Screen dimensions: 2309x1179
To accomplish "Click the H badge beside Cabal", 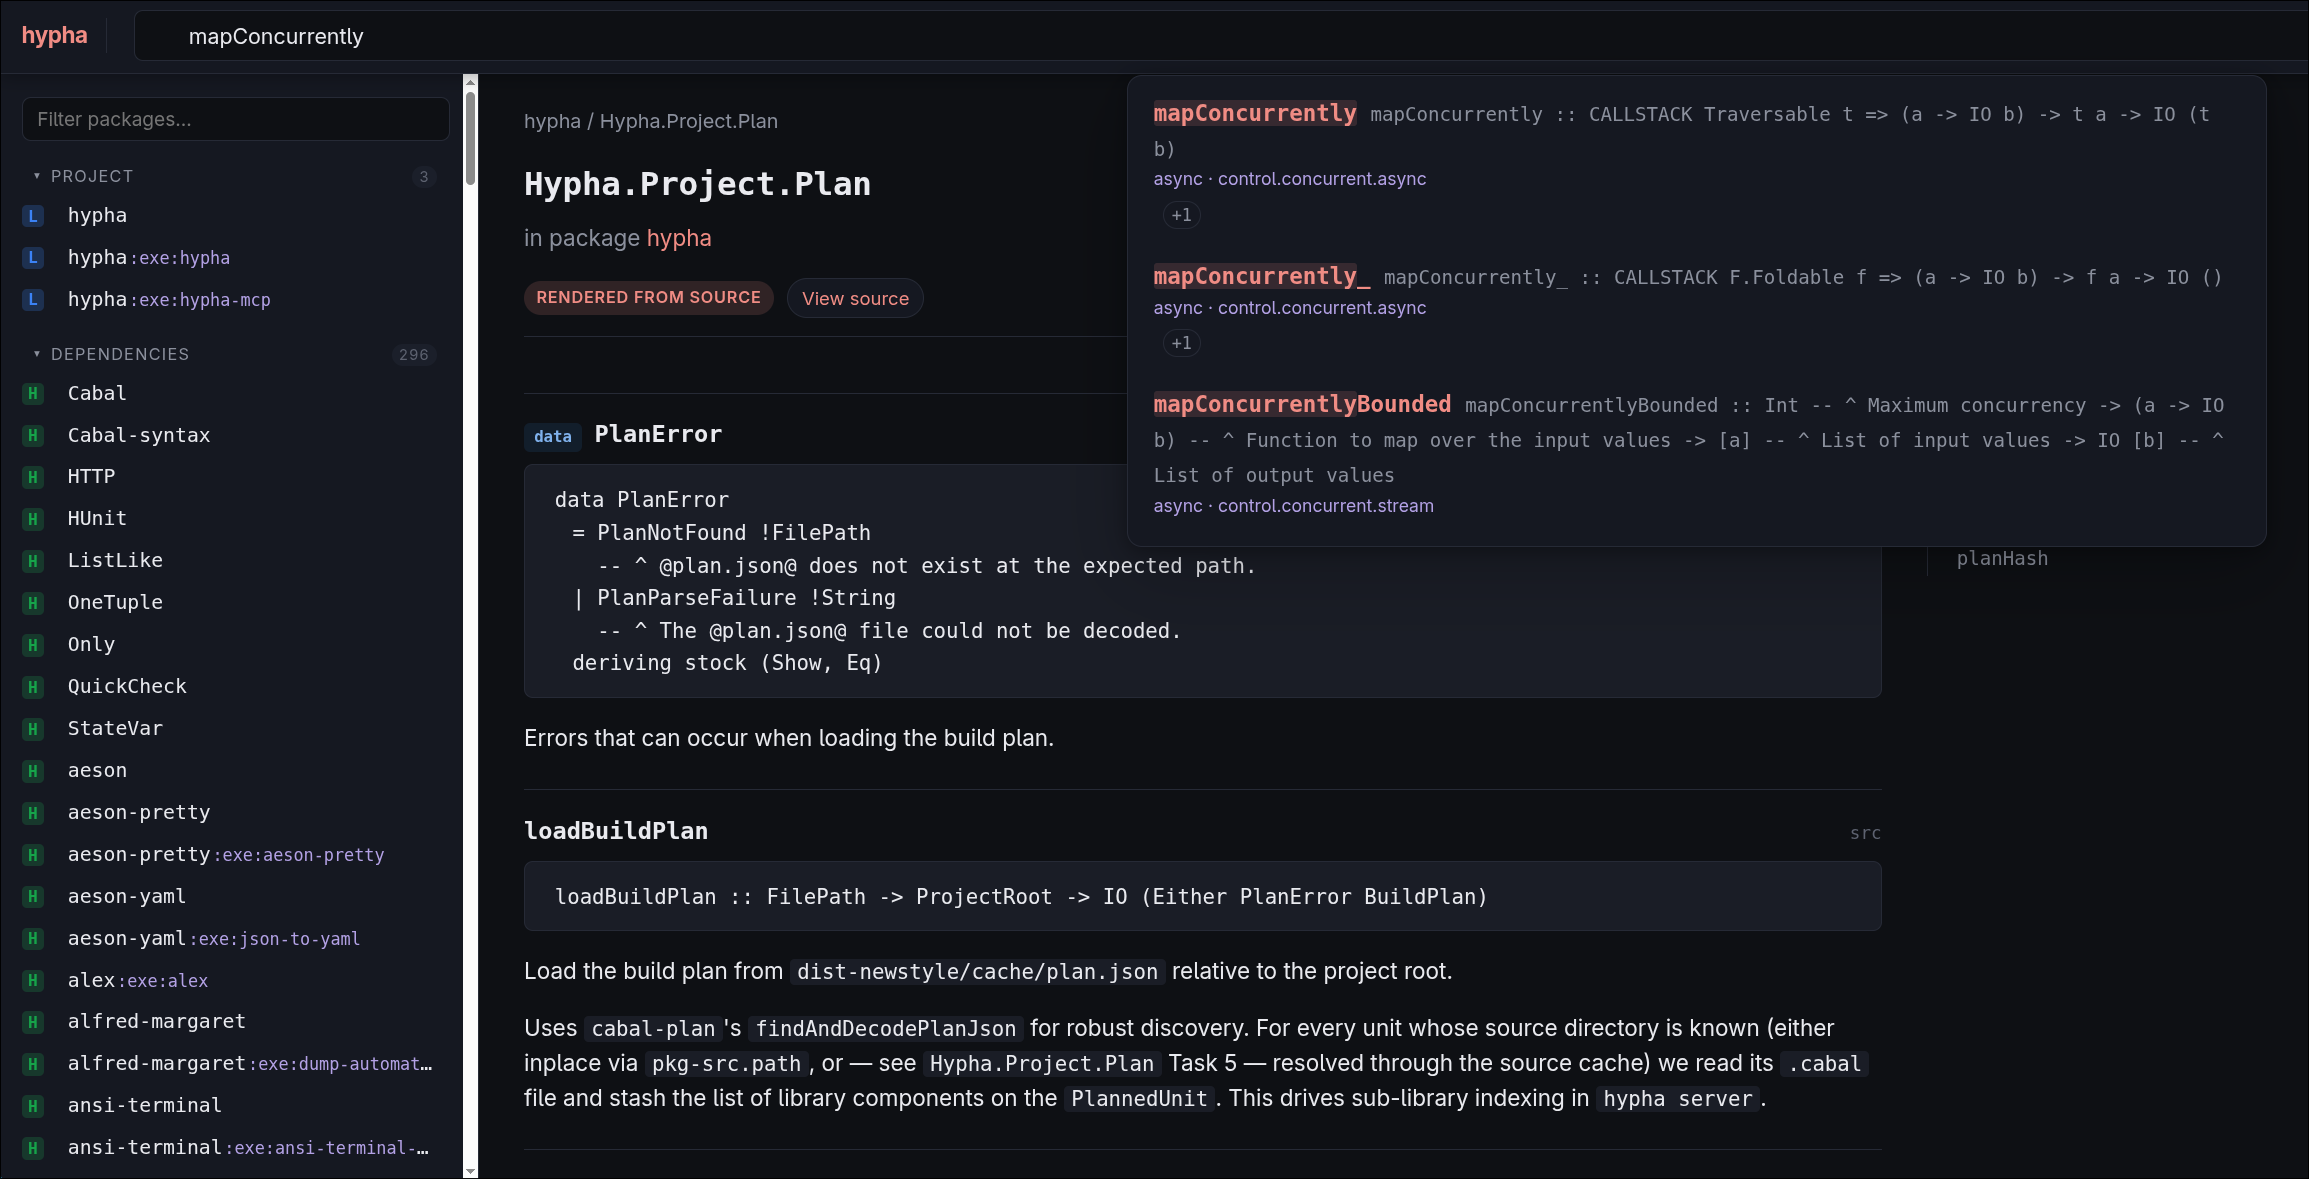I will coord(33,394).
